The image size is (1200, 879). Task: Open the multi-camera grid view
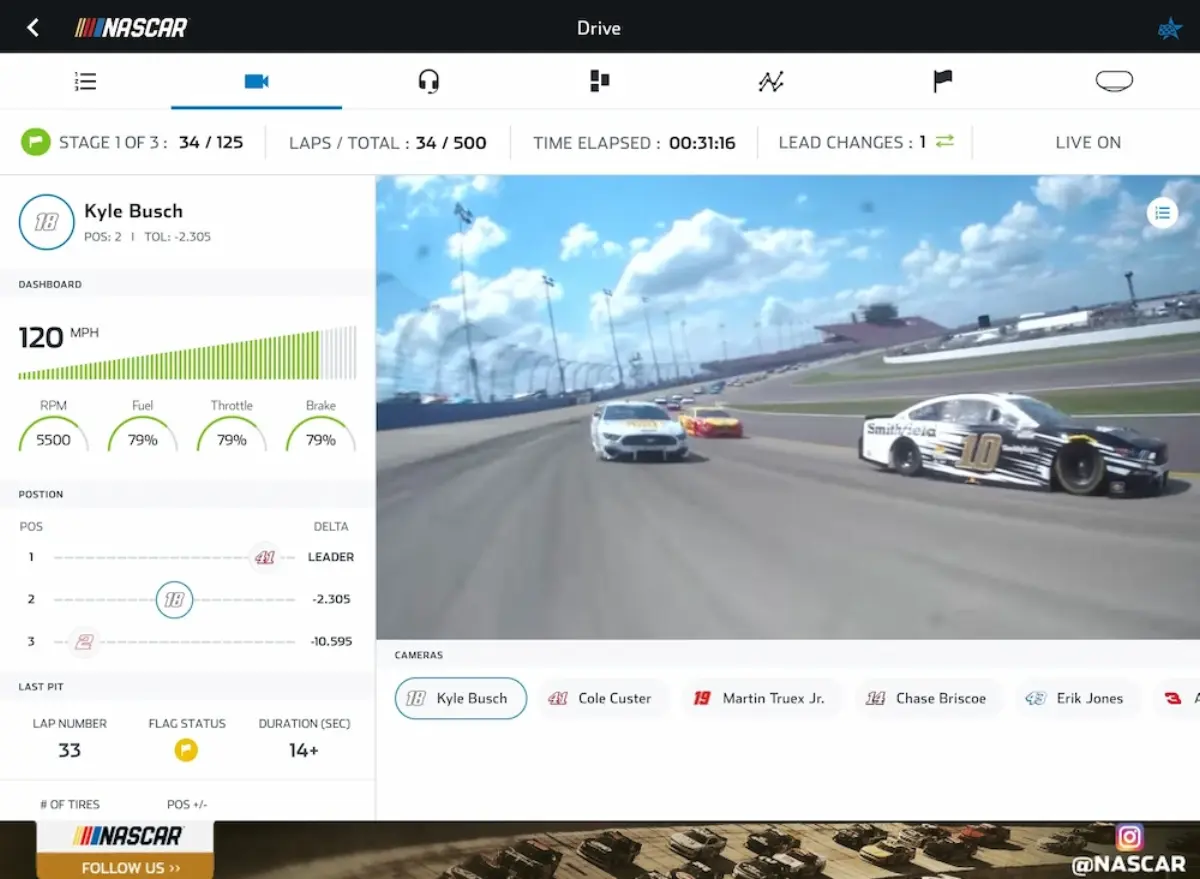click(x=599, y=82)
